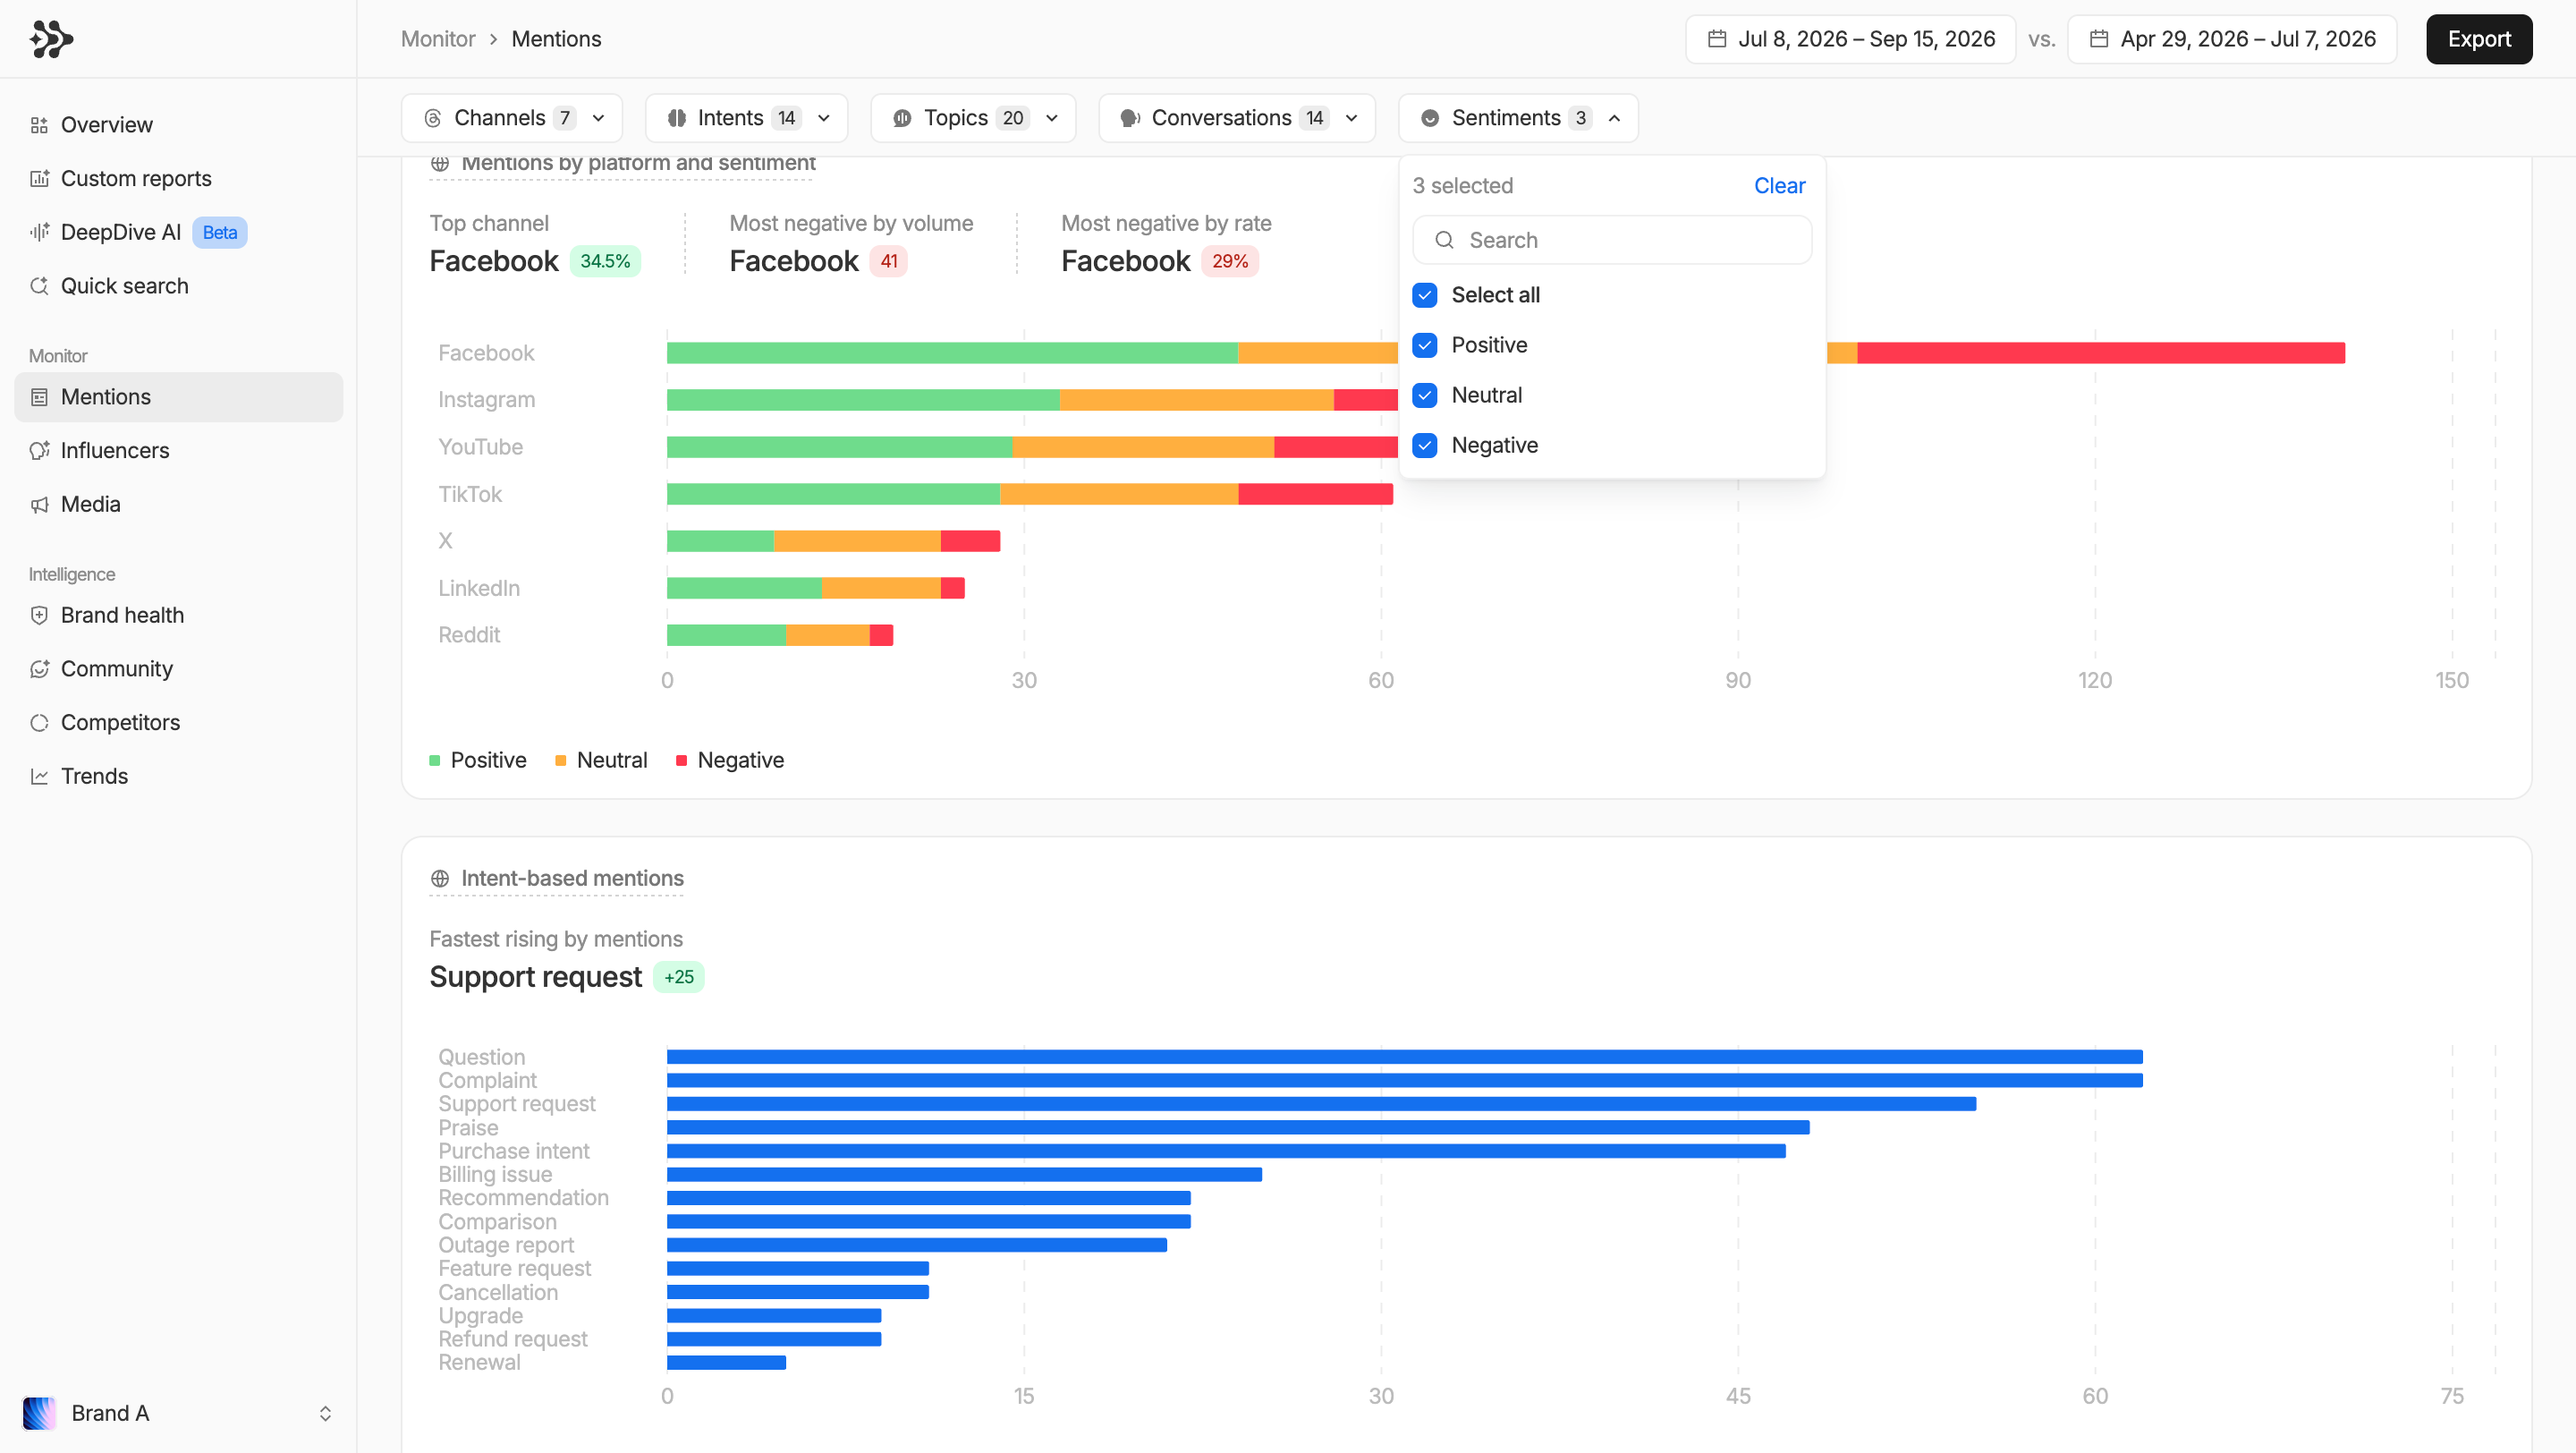The width and height of the screenshot is (2576, 1453).
Task: Open Trends from the sidebar
Action: click(179, 776)
